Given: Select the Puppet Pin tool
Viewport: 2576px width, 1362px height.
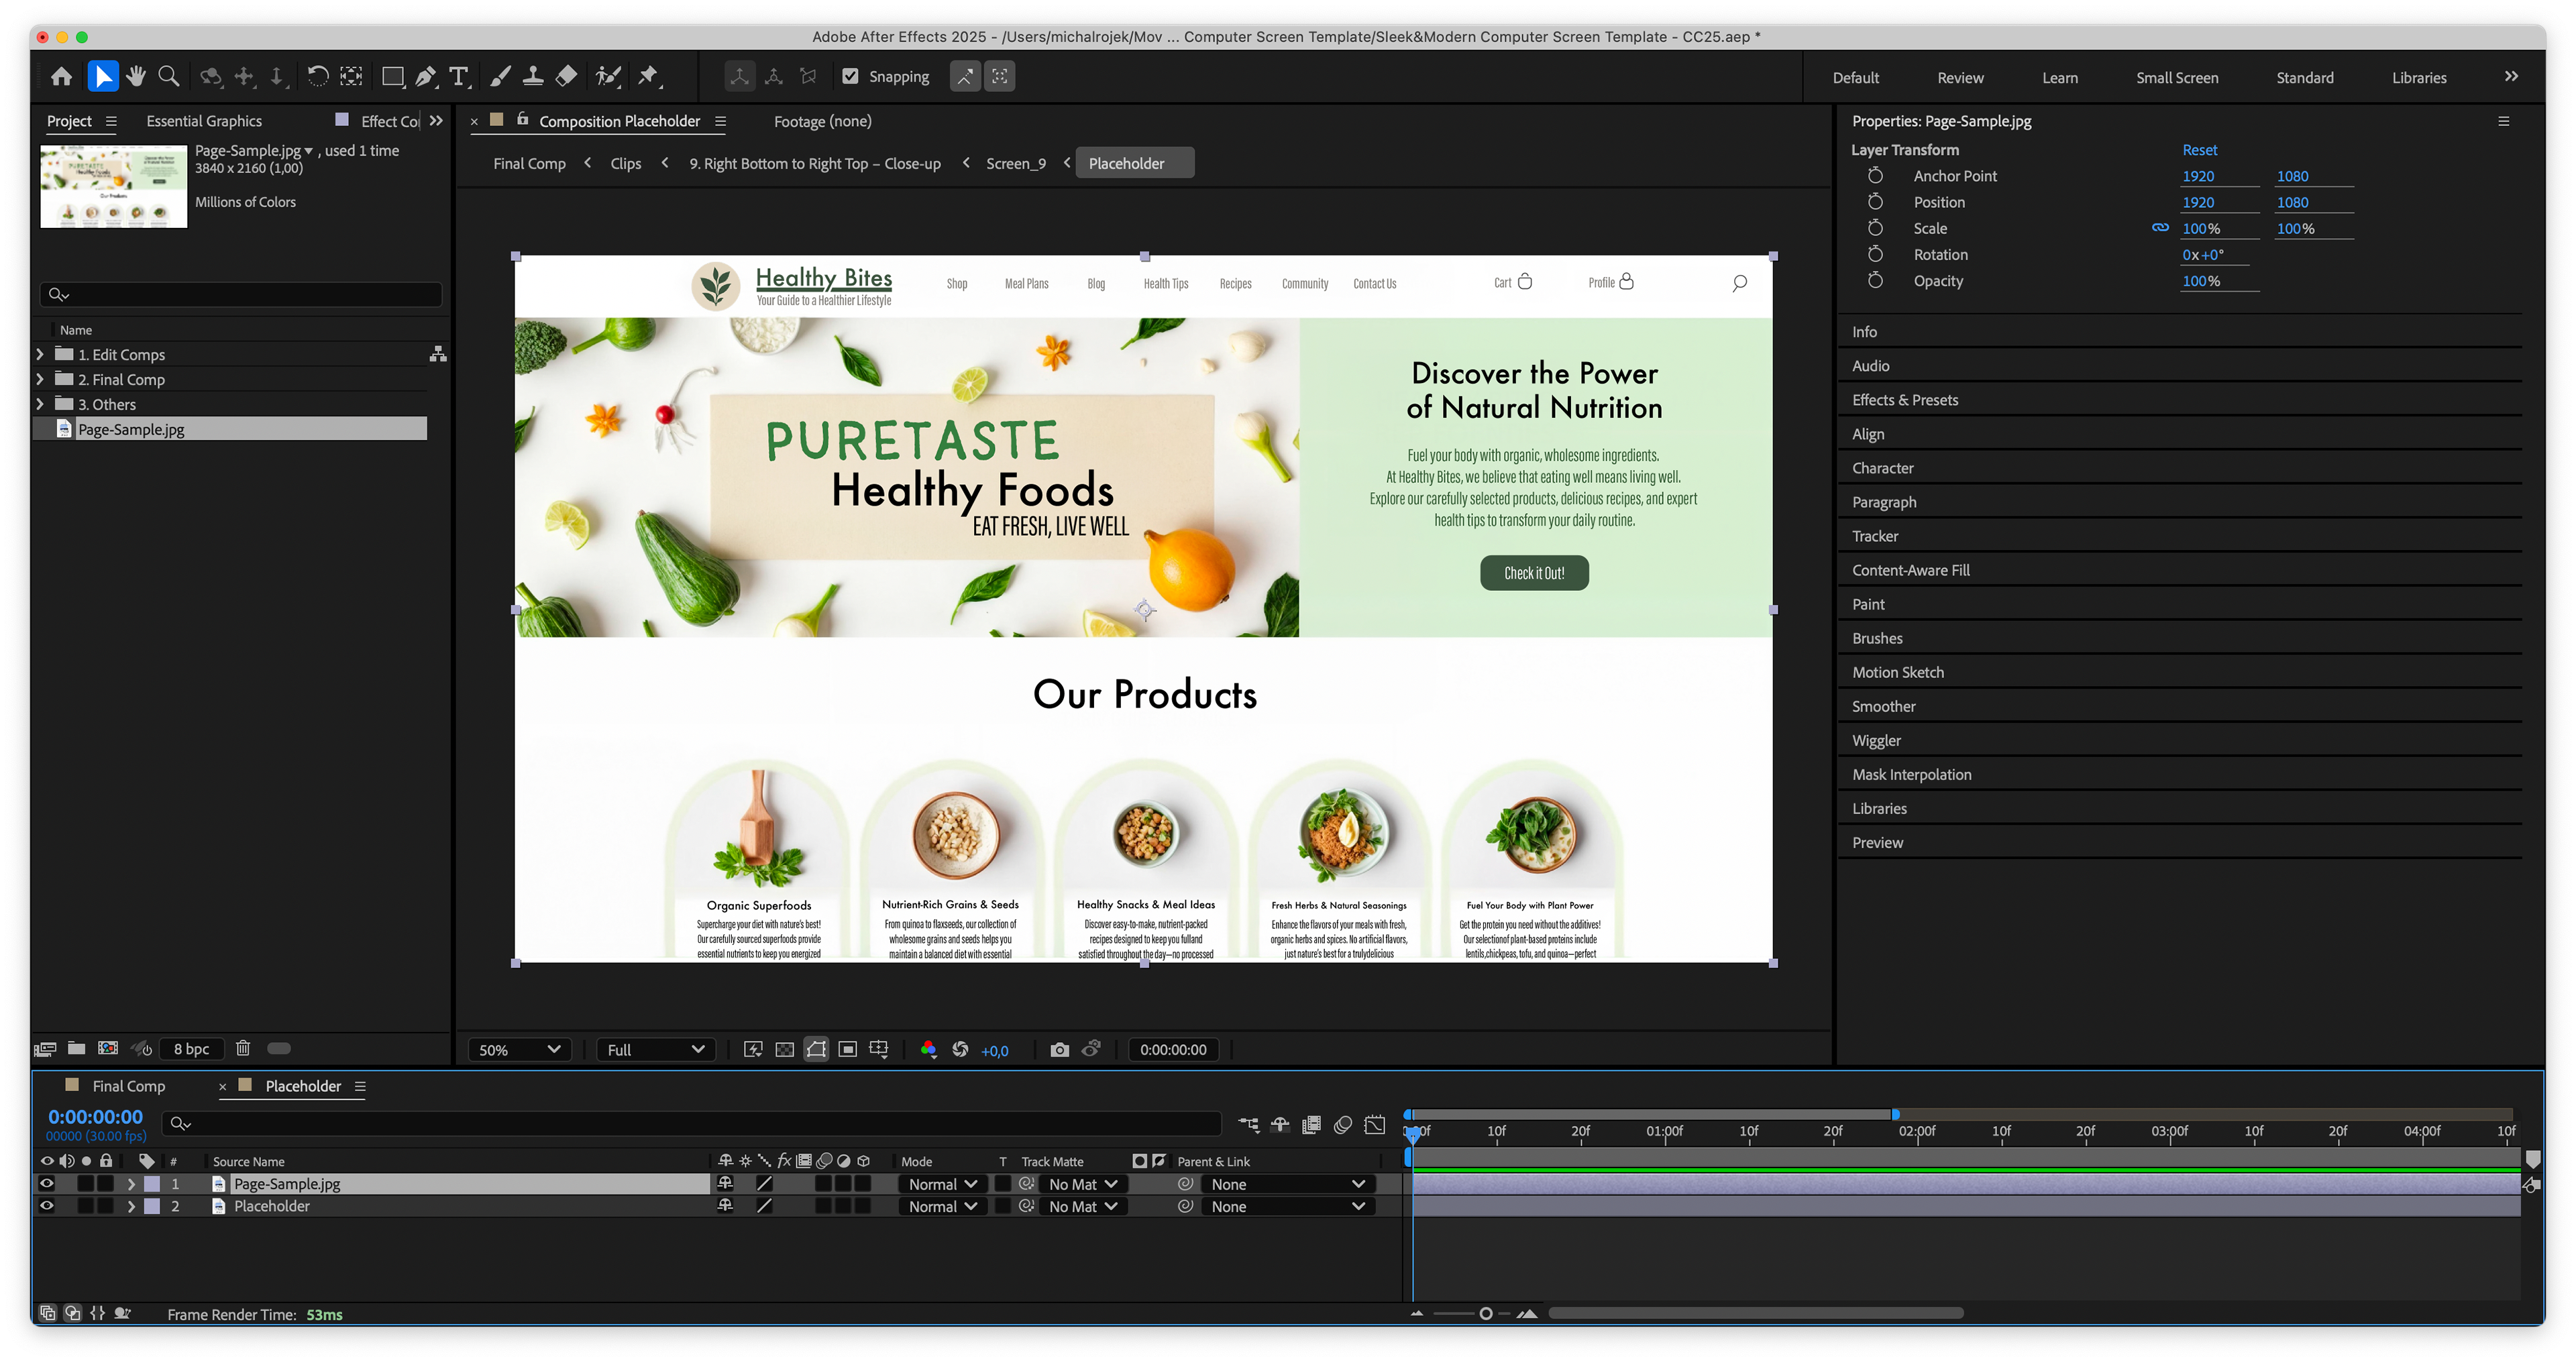Looking at the screenshot, I should pos(649,76).
